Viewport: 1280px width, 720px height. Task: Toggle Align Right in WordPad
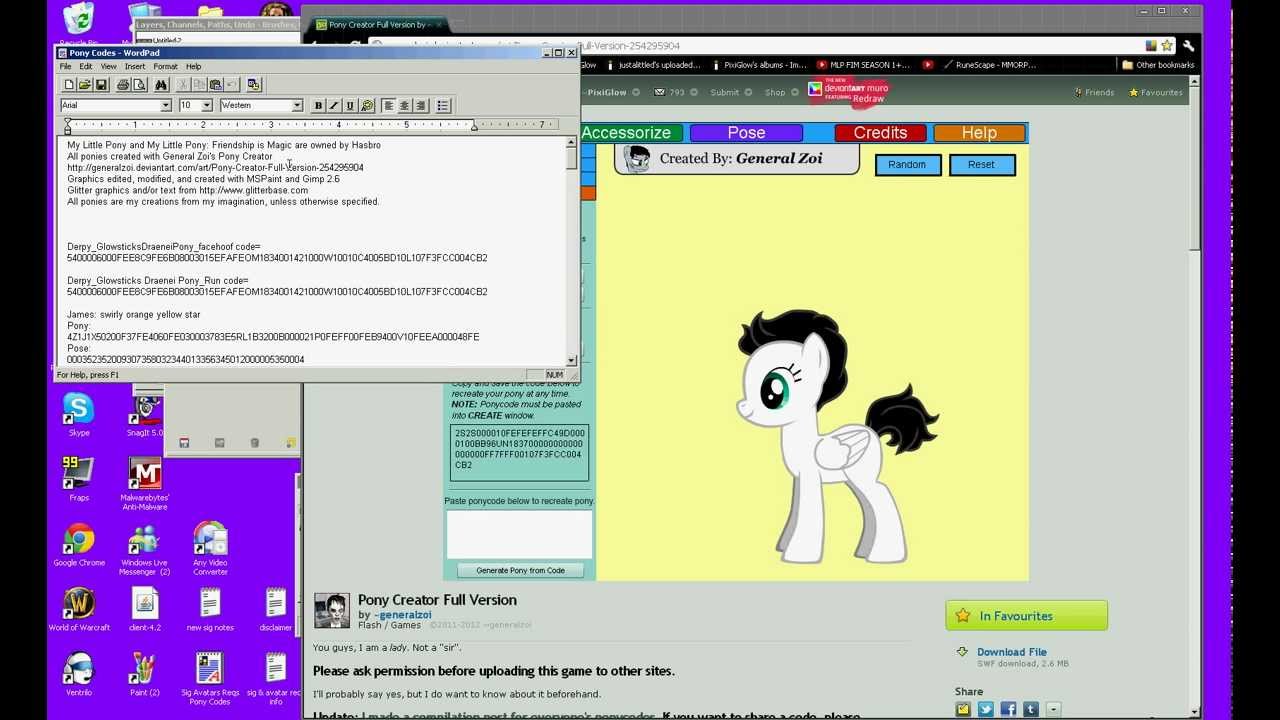(x=421, y=106)
